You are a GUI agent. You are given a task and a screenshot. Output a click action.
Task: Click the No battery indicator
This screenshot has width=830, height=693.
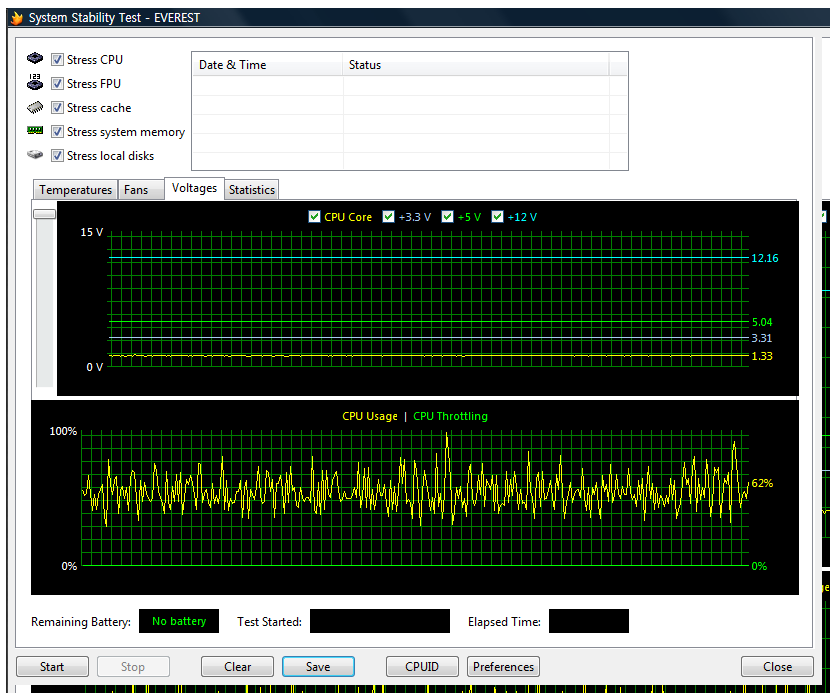(179, 621)
